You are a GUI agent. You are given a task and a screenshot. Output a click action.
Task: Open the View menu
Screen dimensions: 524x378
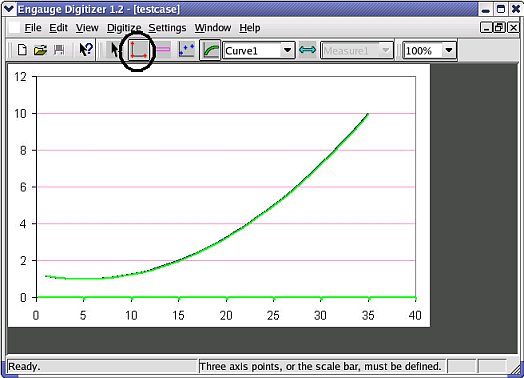click(x=87, y=28)
